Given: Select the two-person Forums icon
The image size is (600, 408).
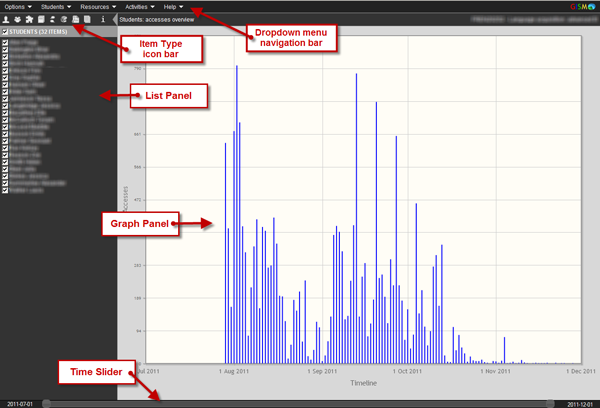Looking at the screenshot, I should click(x=52, y=20).
